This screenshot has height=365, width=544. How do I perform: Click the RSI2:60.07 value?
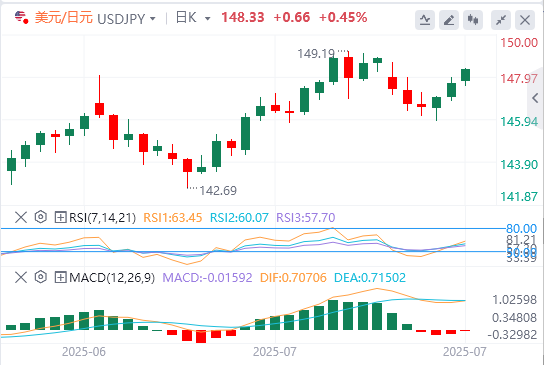tap(239, 218)
